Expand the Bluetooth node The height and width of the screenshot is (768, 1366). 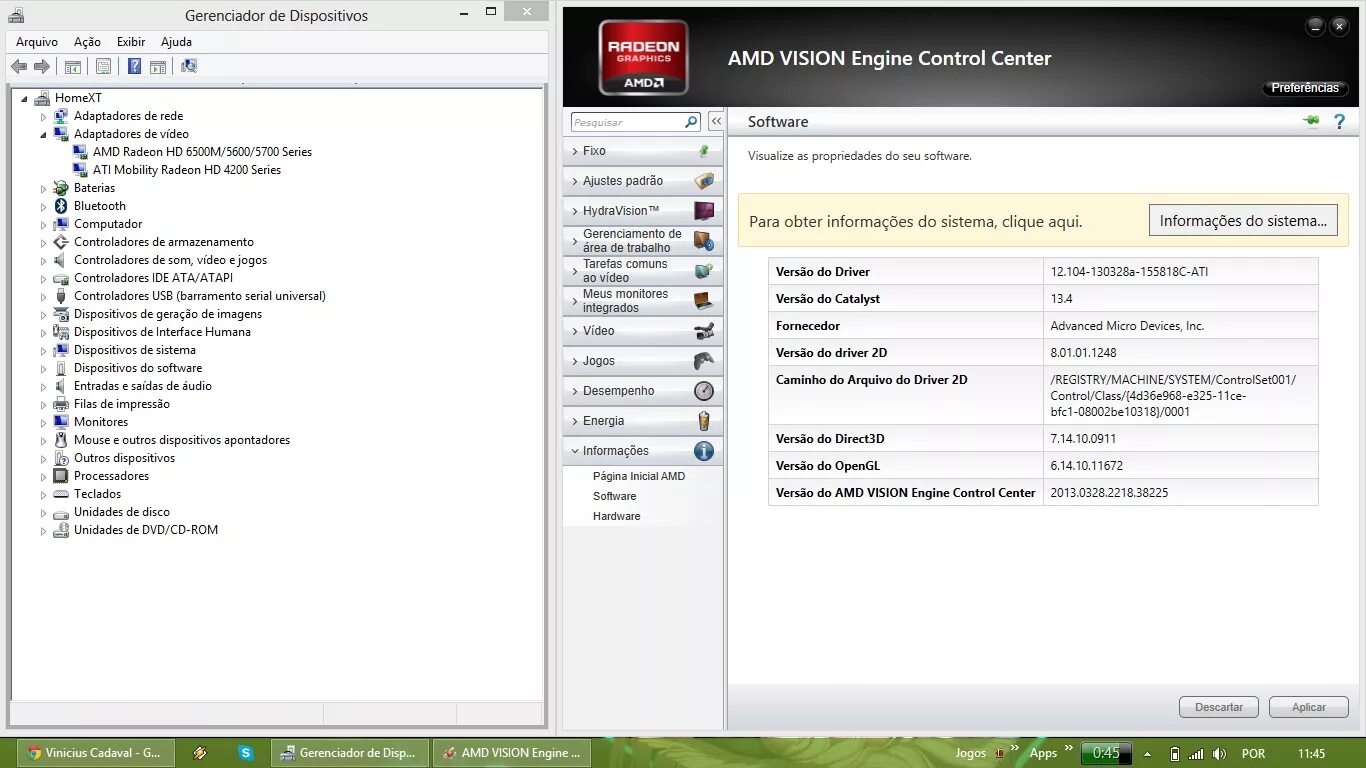click(x=43, y=207)
